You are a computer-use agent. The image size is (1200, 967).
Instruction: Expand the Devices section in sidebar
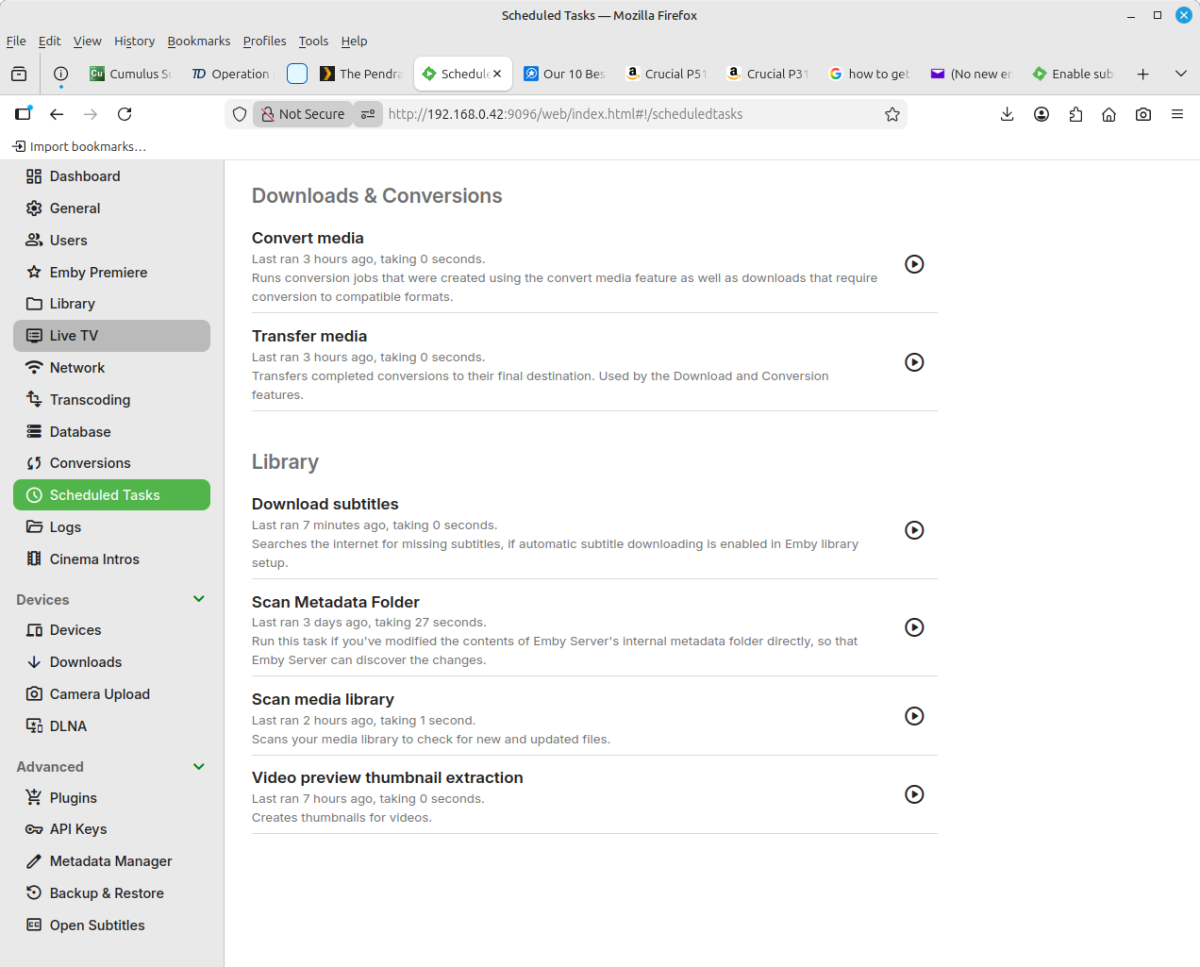[x=197, y=599]
